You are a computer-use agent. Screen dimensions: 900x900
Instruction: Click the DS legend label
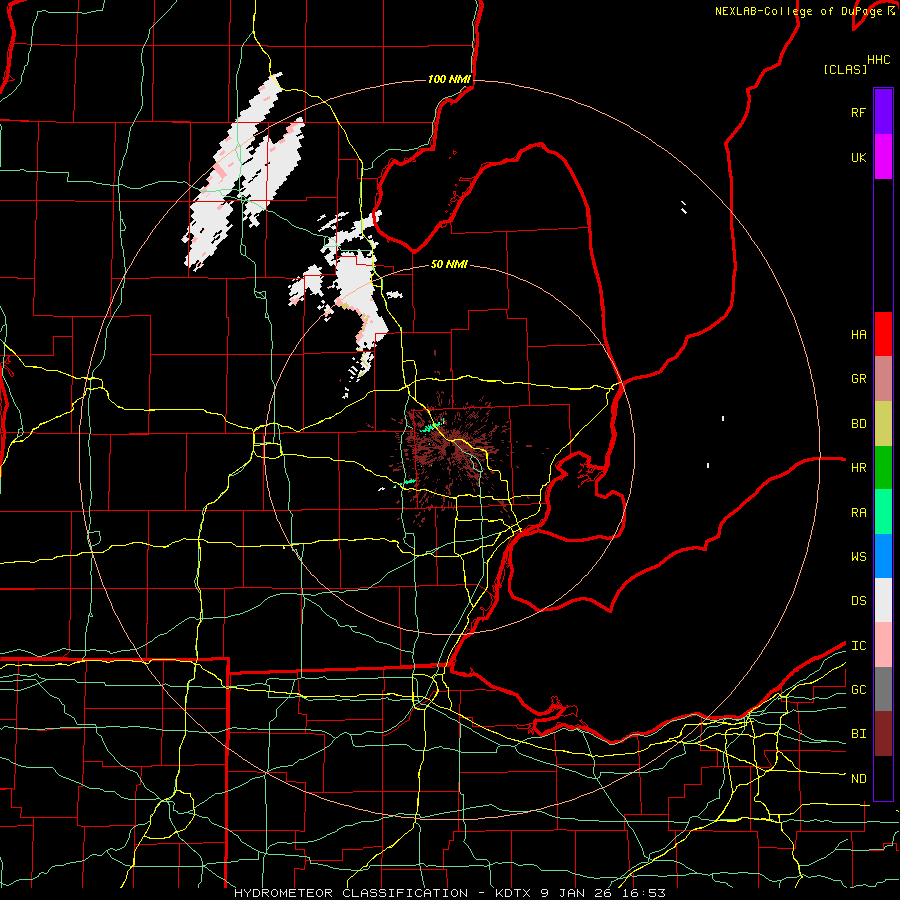click(x=858, y=601)
